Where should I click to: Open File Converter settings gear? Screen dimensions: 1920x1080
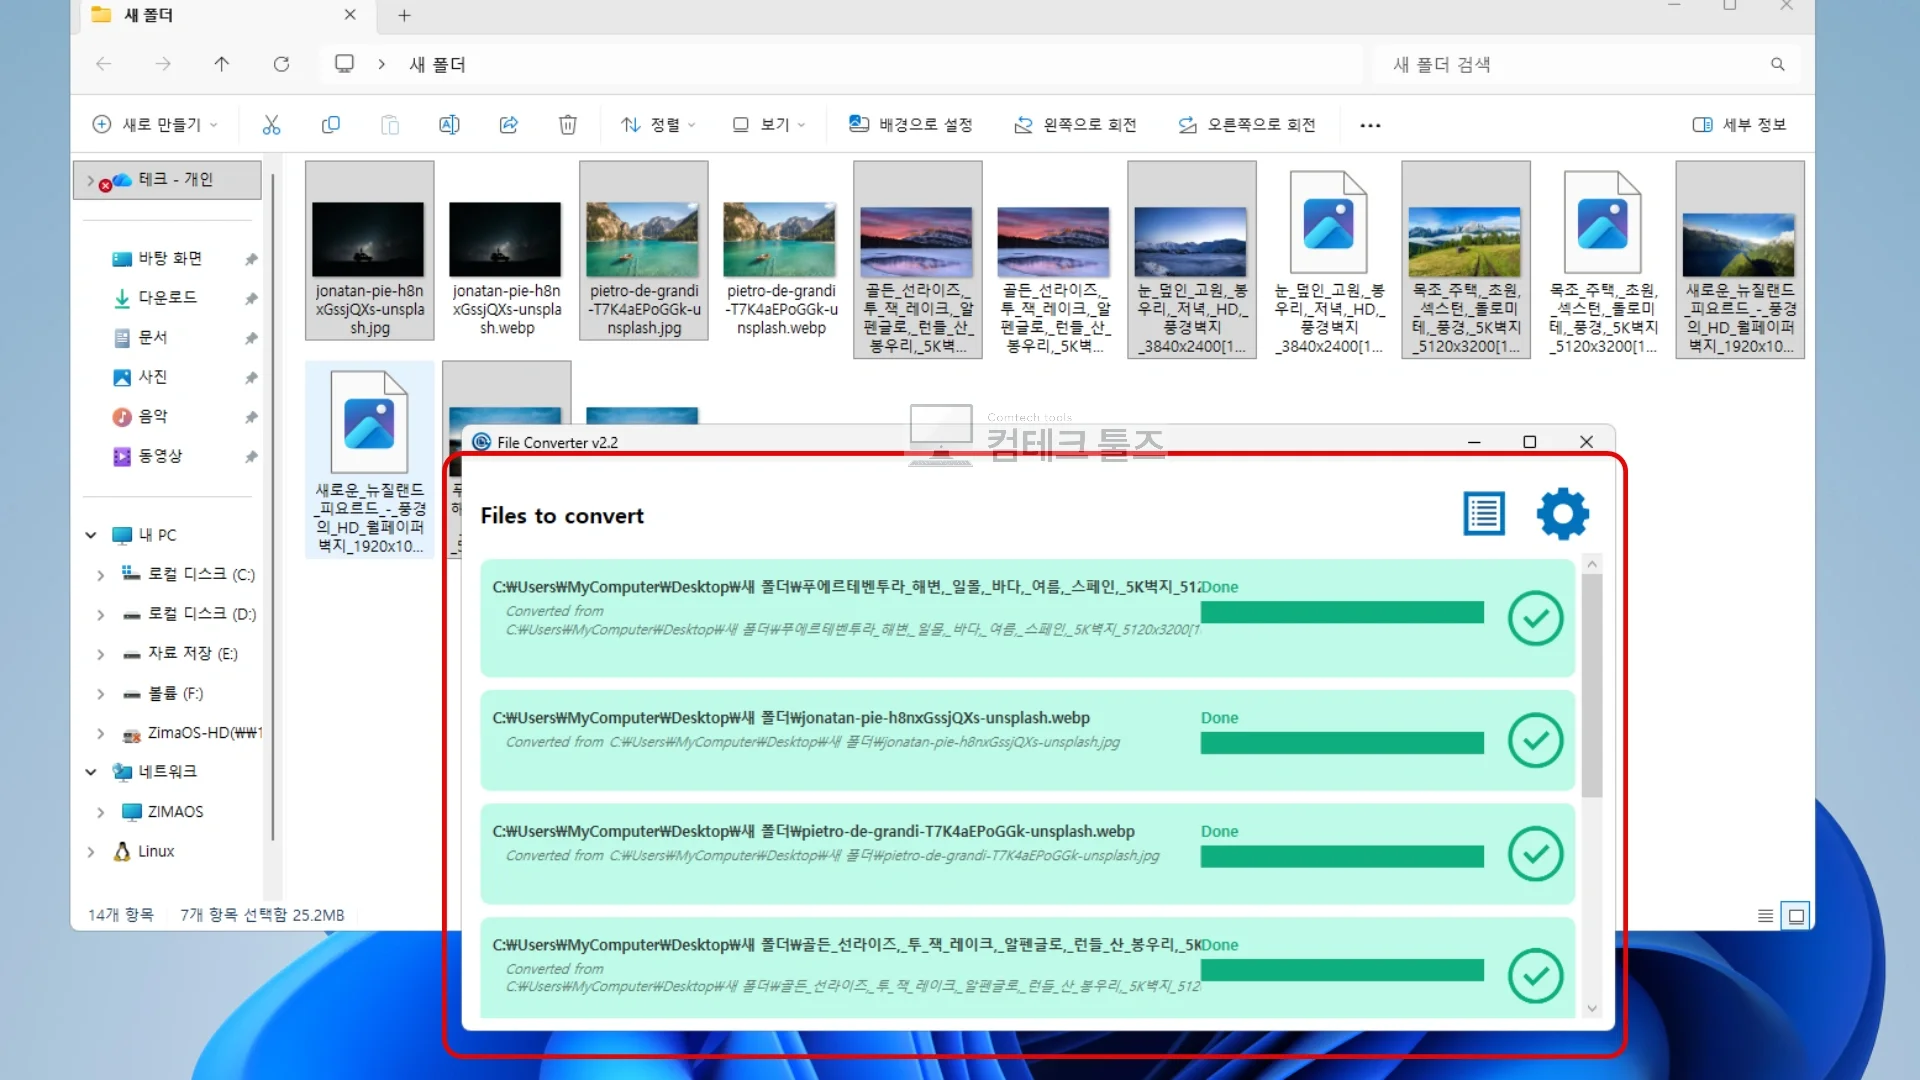[x=1562, y=514]
